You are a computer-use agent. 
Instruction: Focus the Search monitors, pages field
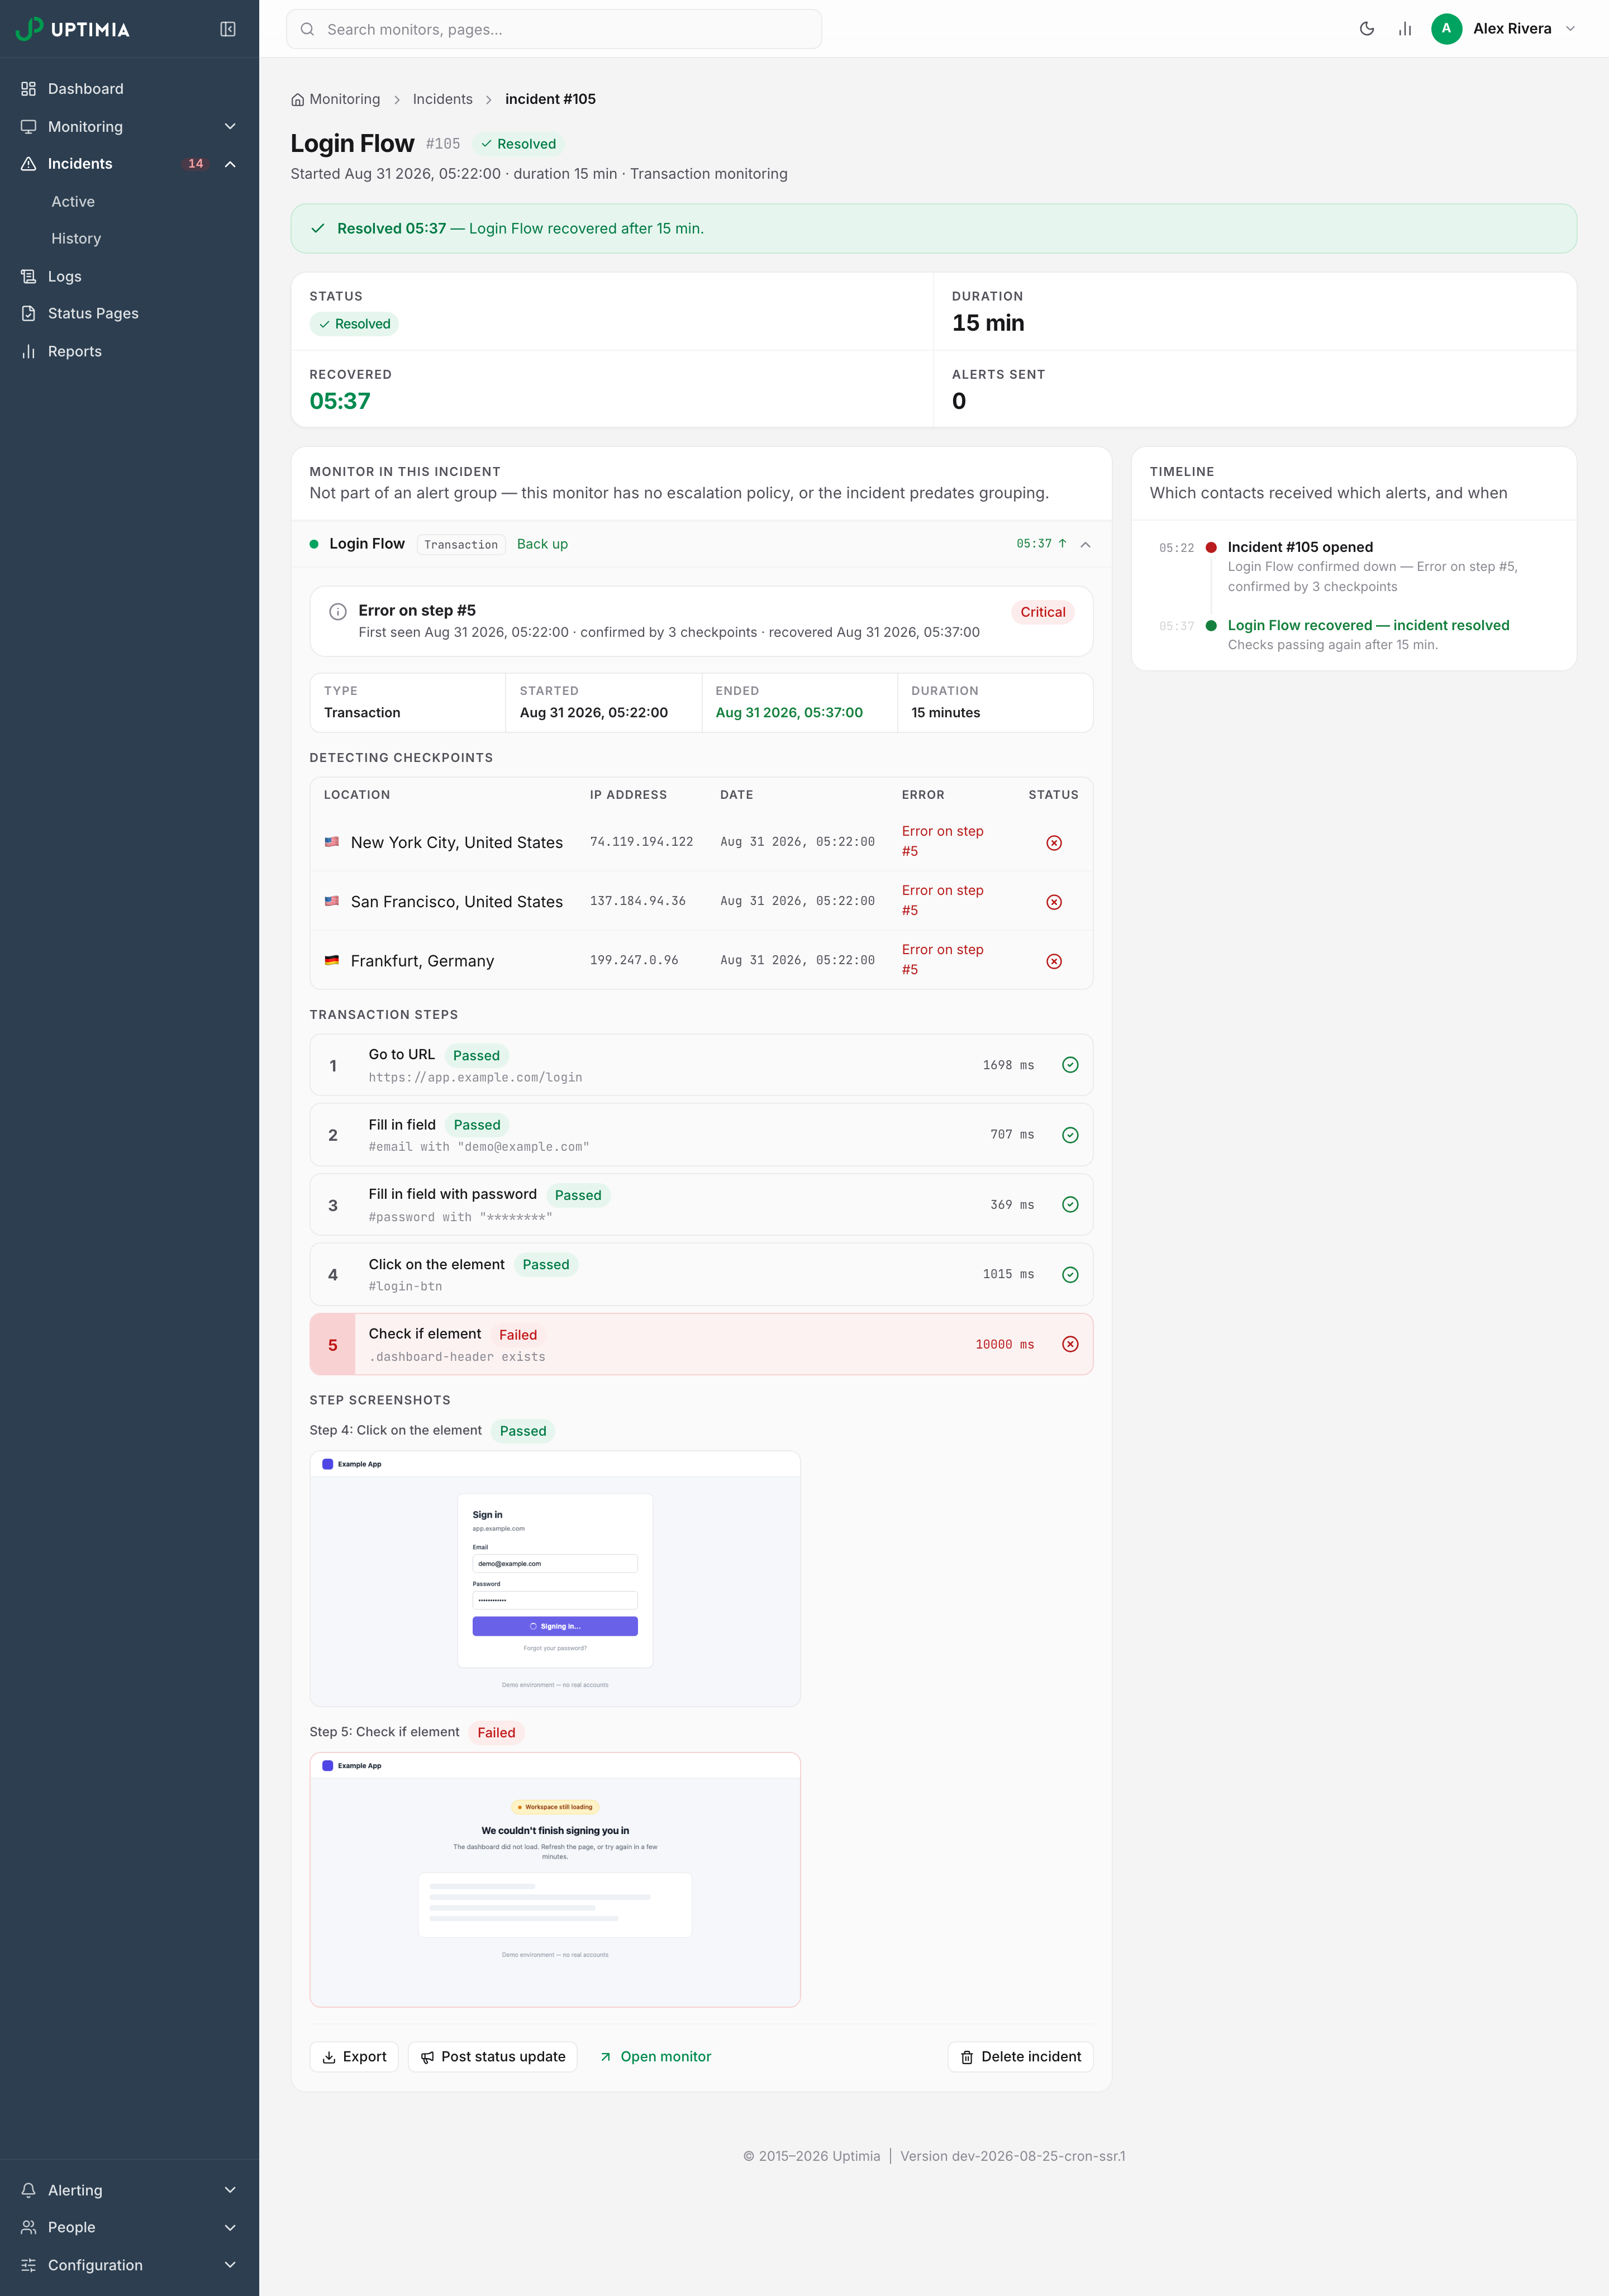[x=554, y=29]
